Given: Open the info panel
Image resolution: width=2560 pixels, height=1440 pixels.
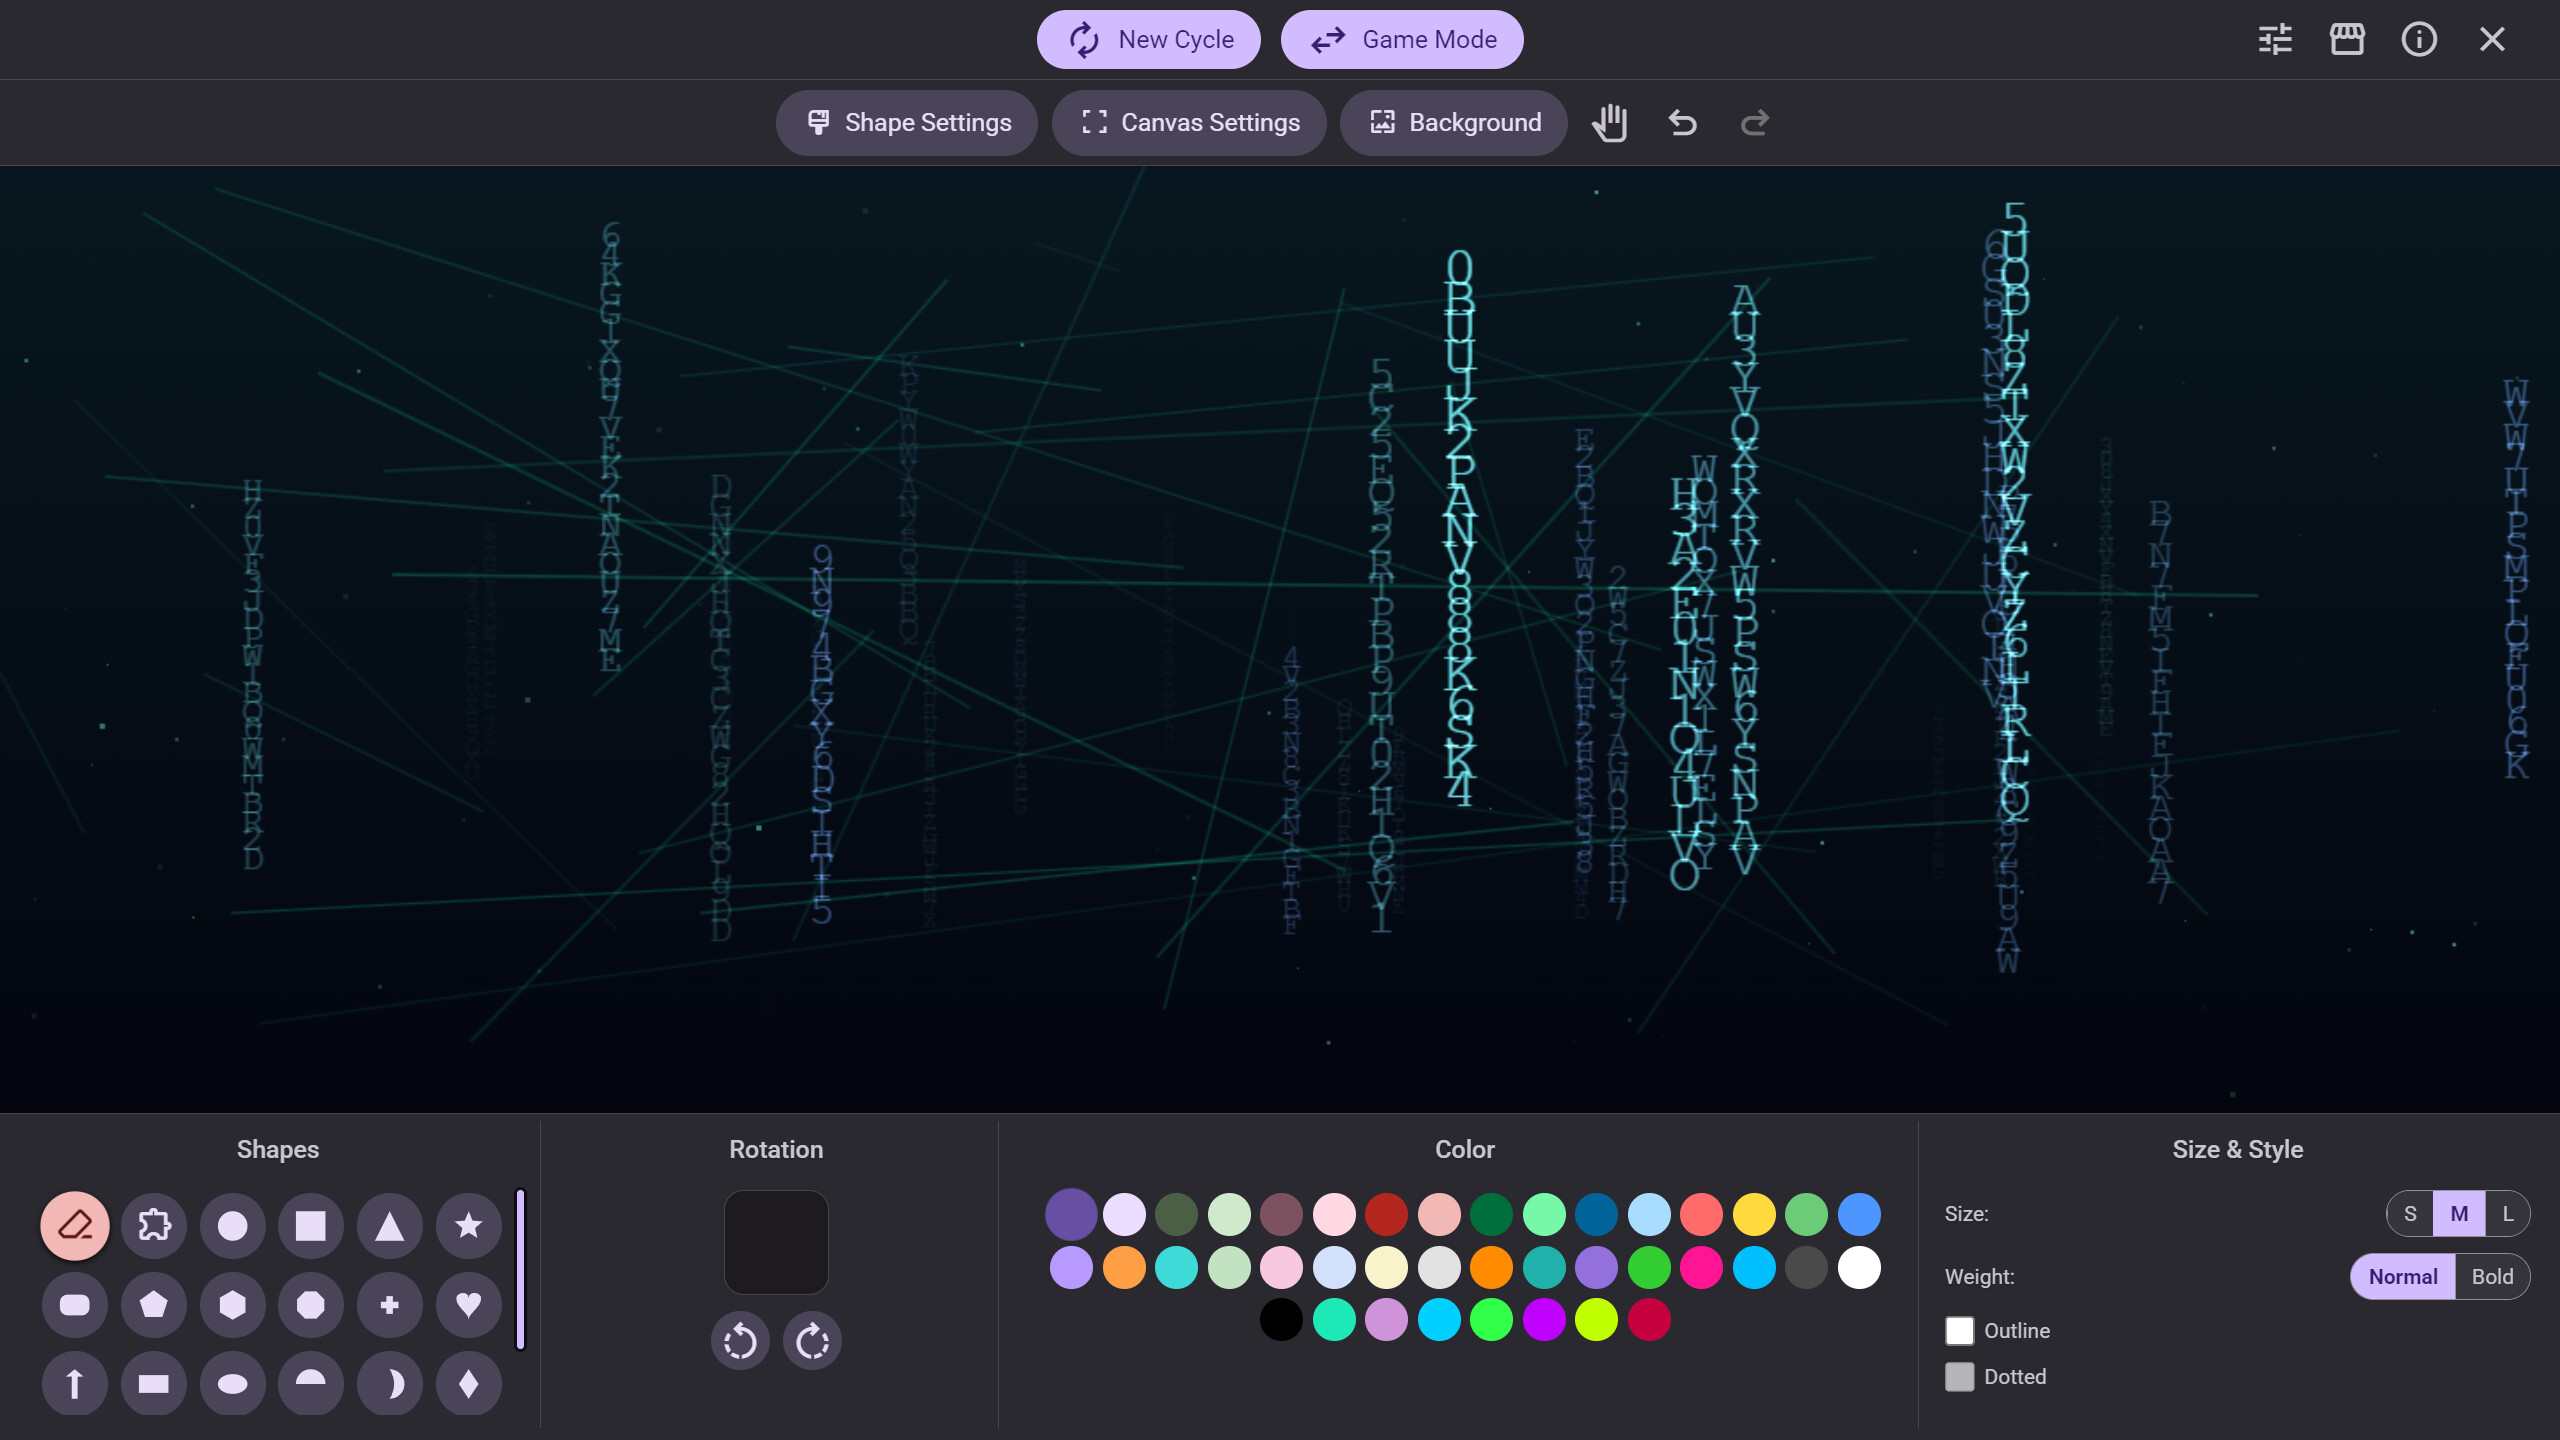Looking at the screenshot, I should (2419, 39).
